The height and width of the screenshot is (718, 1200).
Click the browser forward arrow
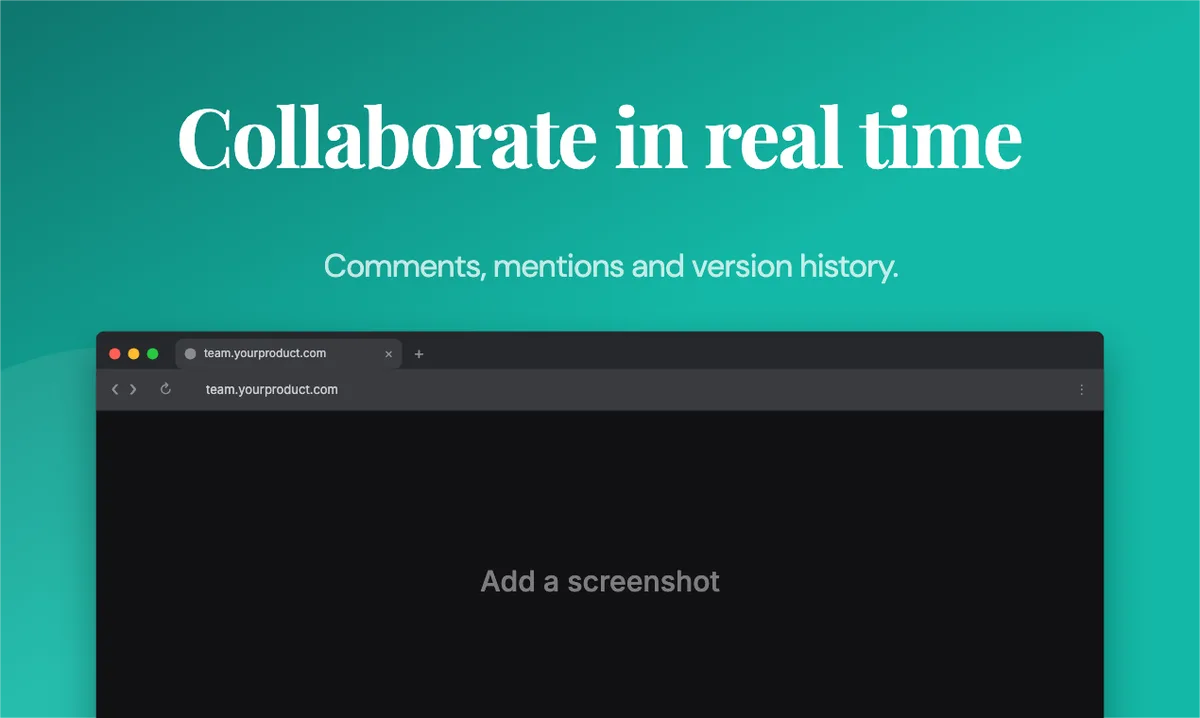[133, 389]
